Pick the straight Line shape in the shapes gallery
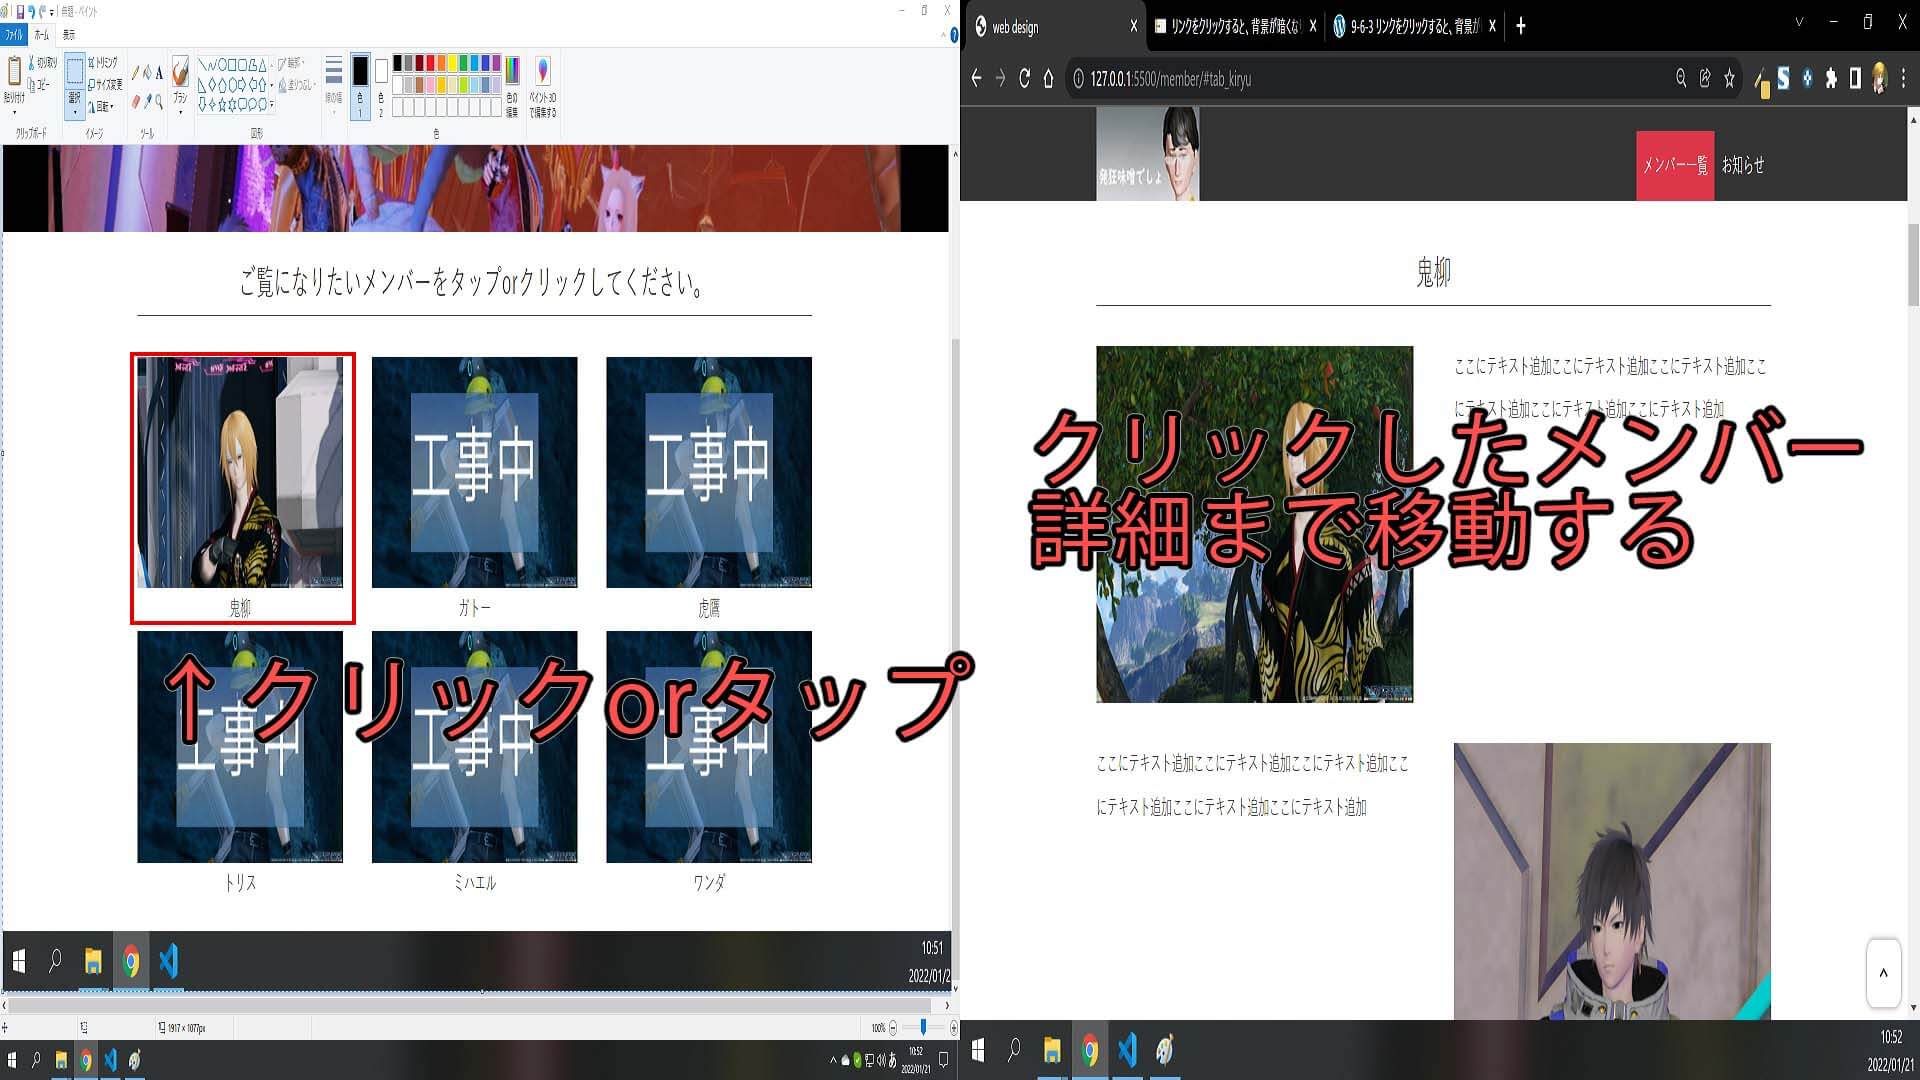Image resolution: width=1920 pixels, height=1080 pixels. [x=202, y=65]
